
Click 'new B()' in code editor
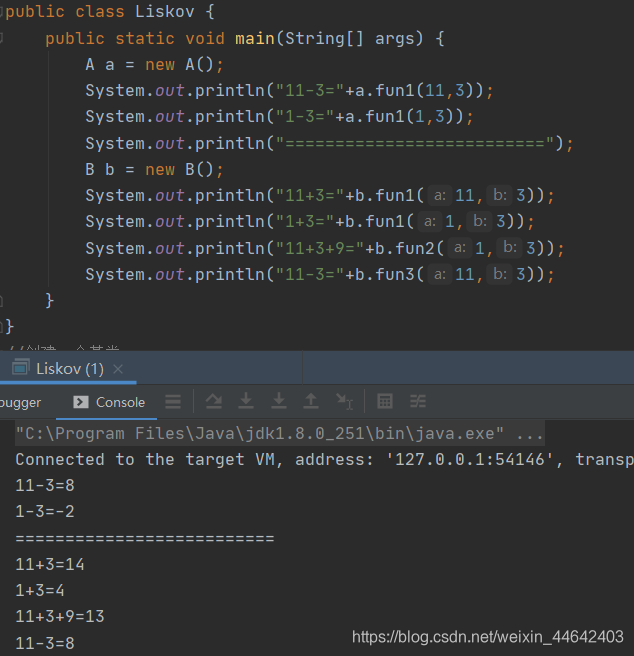click(x=180, y=170)
